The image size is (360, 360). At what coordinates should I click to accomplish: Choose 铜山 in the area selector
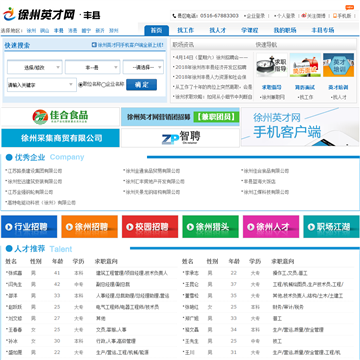click(45, 30)
